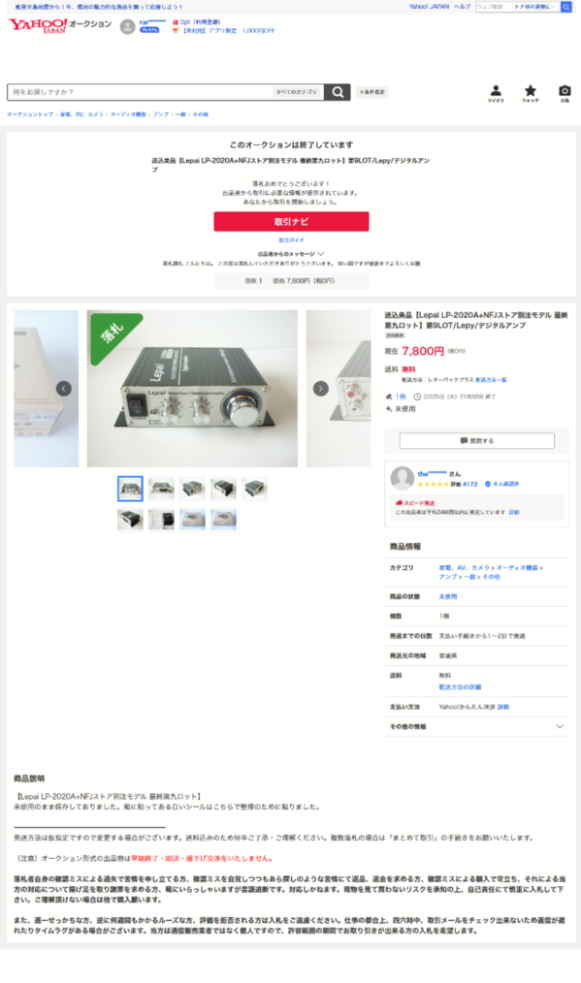Expand the seller message chevron
The height and width of the screenshot is (983, 581).
pos(322,254)
